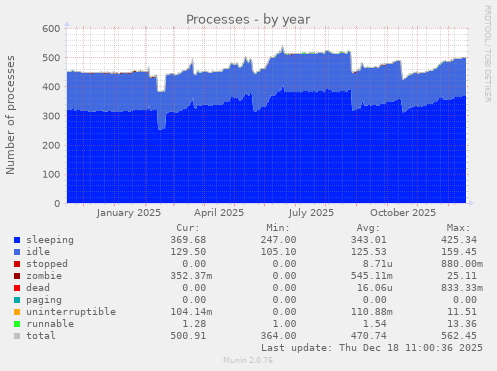Click runnable maximum value 13.36
Image resolution: width=497 pixels, height=371 pixels.
[462, 324]
